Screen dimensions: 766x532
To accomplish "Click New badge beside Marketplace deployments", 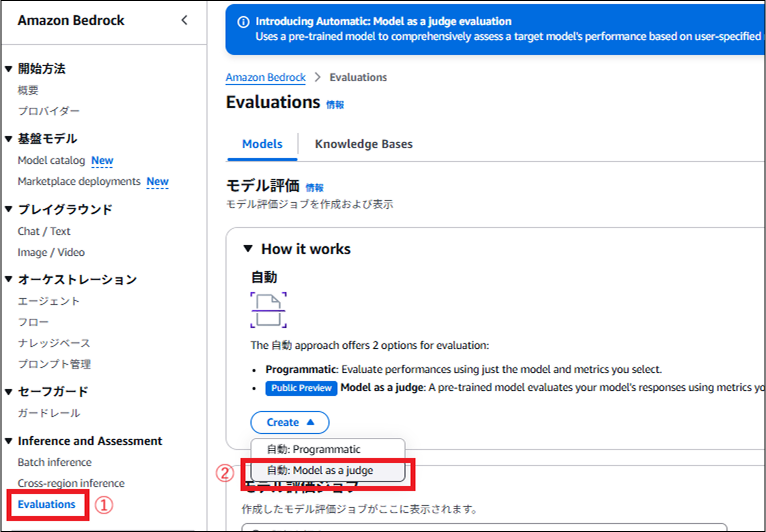I will 157,181.
